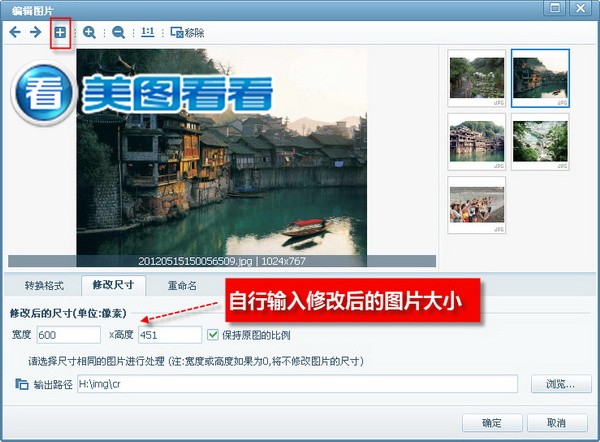Click the add images plus icon
Image resolution: width=600 pixels, height=442 pixels.
coord(60,33)
